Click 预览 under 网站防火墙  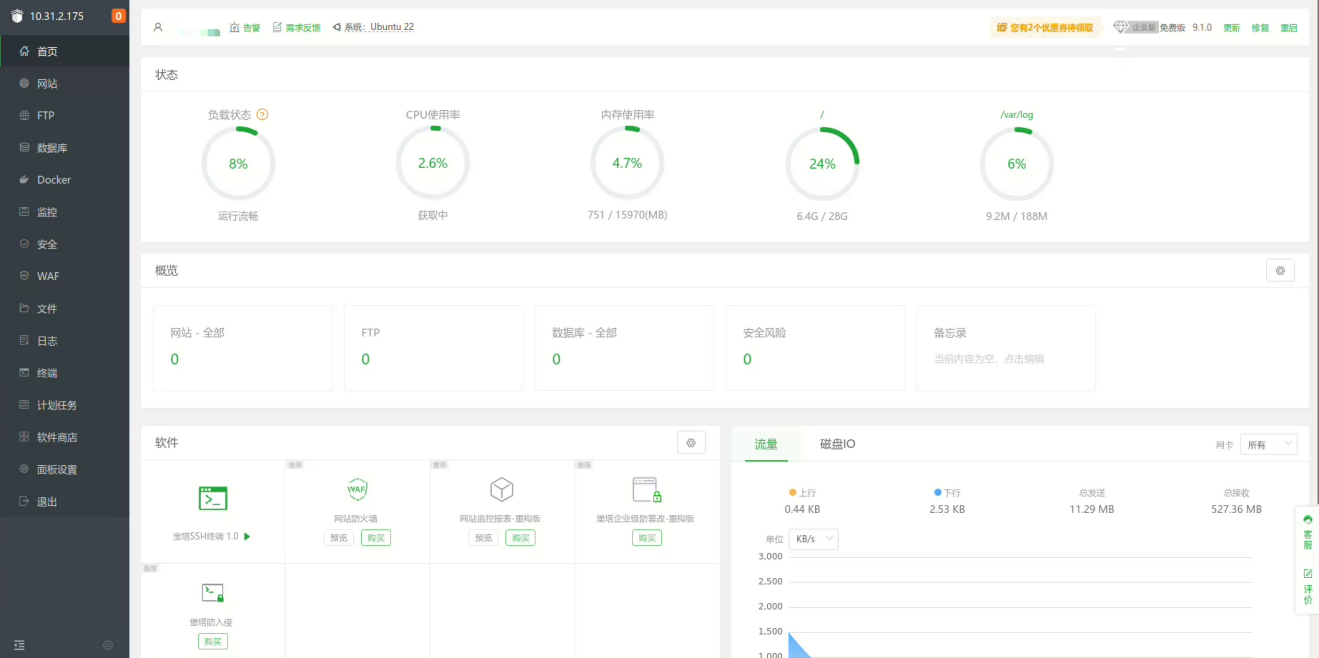[x=339, y=538]
